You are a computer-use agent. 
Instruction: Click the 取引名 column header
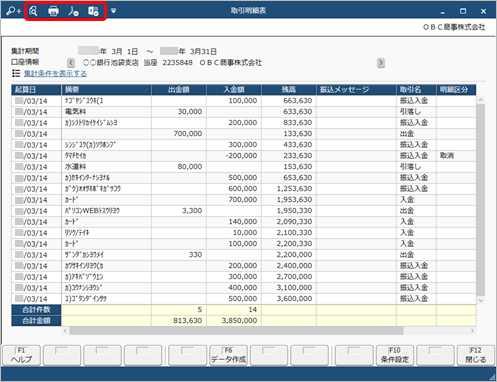(416, 90)
